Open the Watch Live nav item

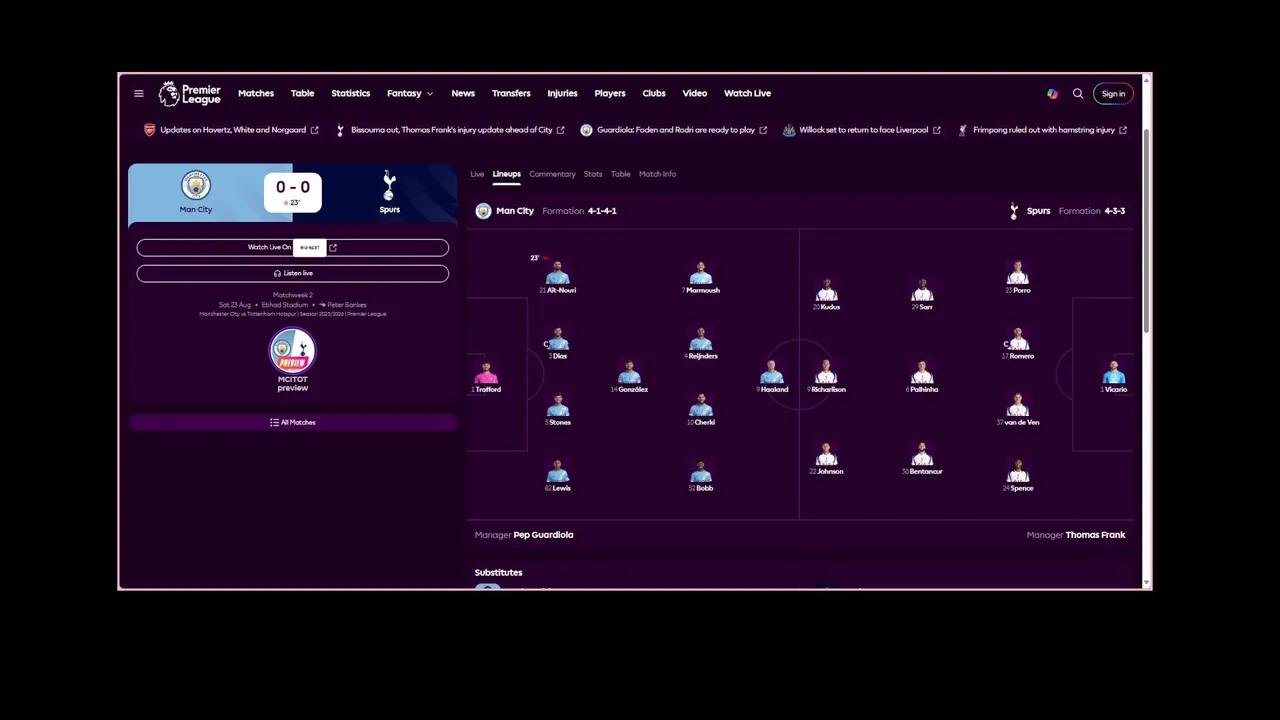[x=747, y=93]
